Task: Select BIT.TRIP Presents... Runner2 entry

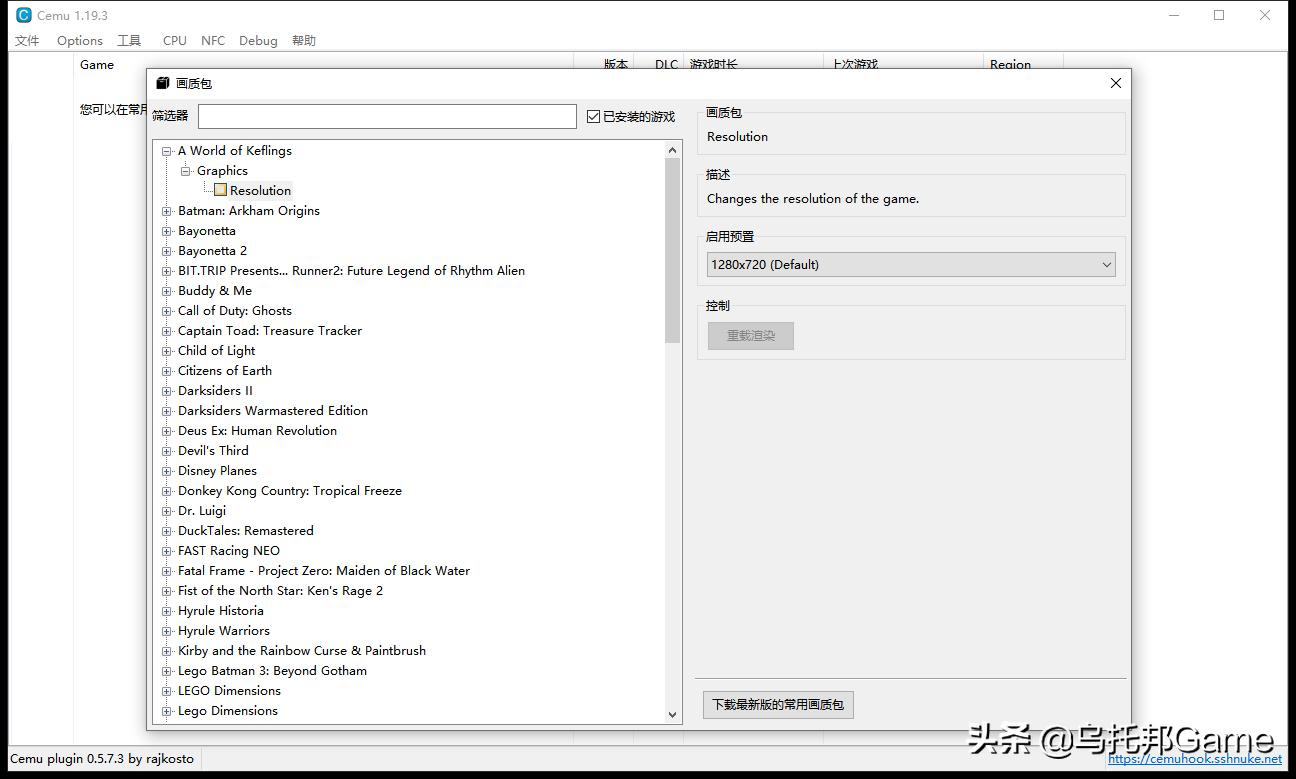Action: coord(351,271)
